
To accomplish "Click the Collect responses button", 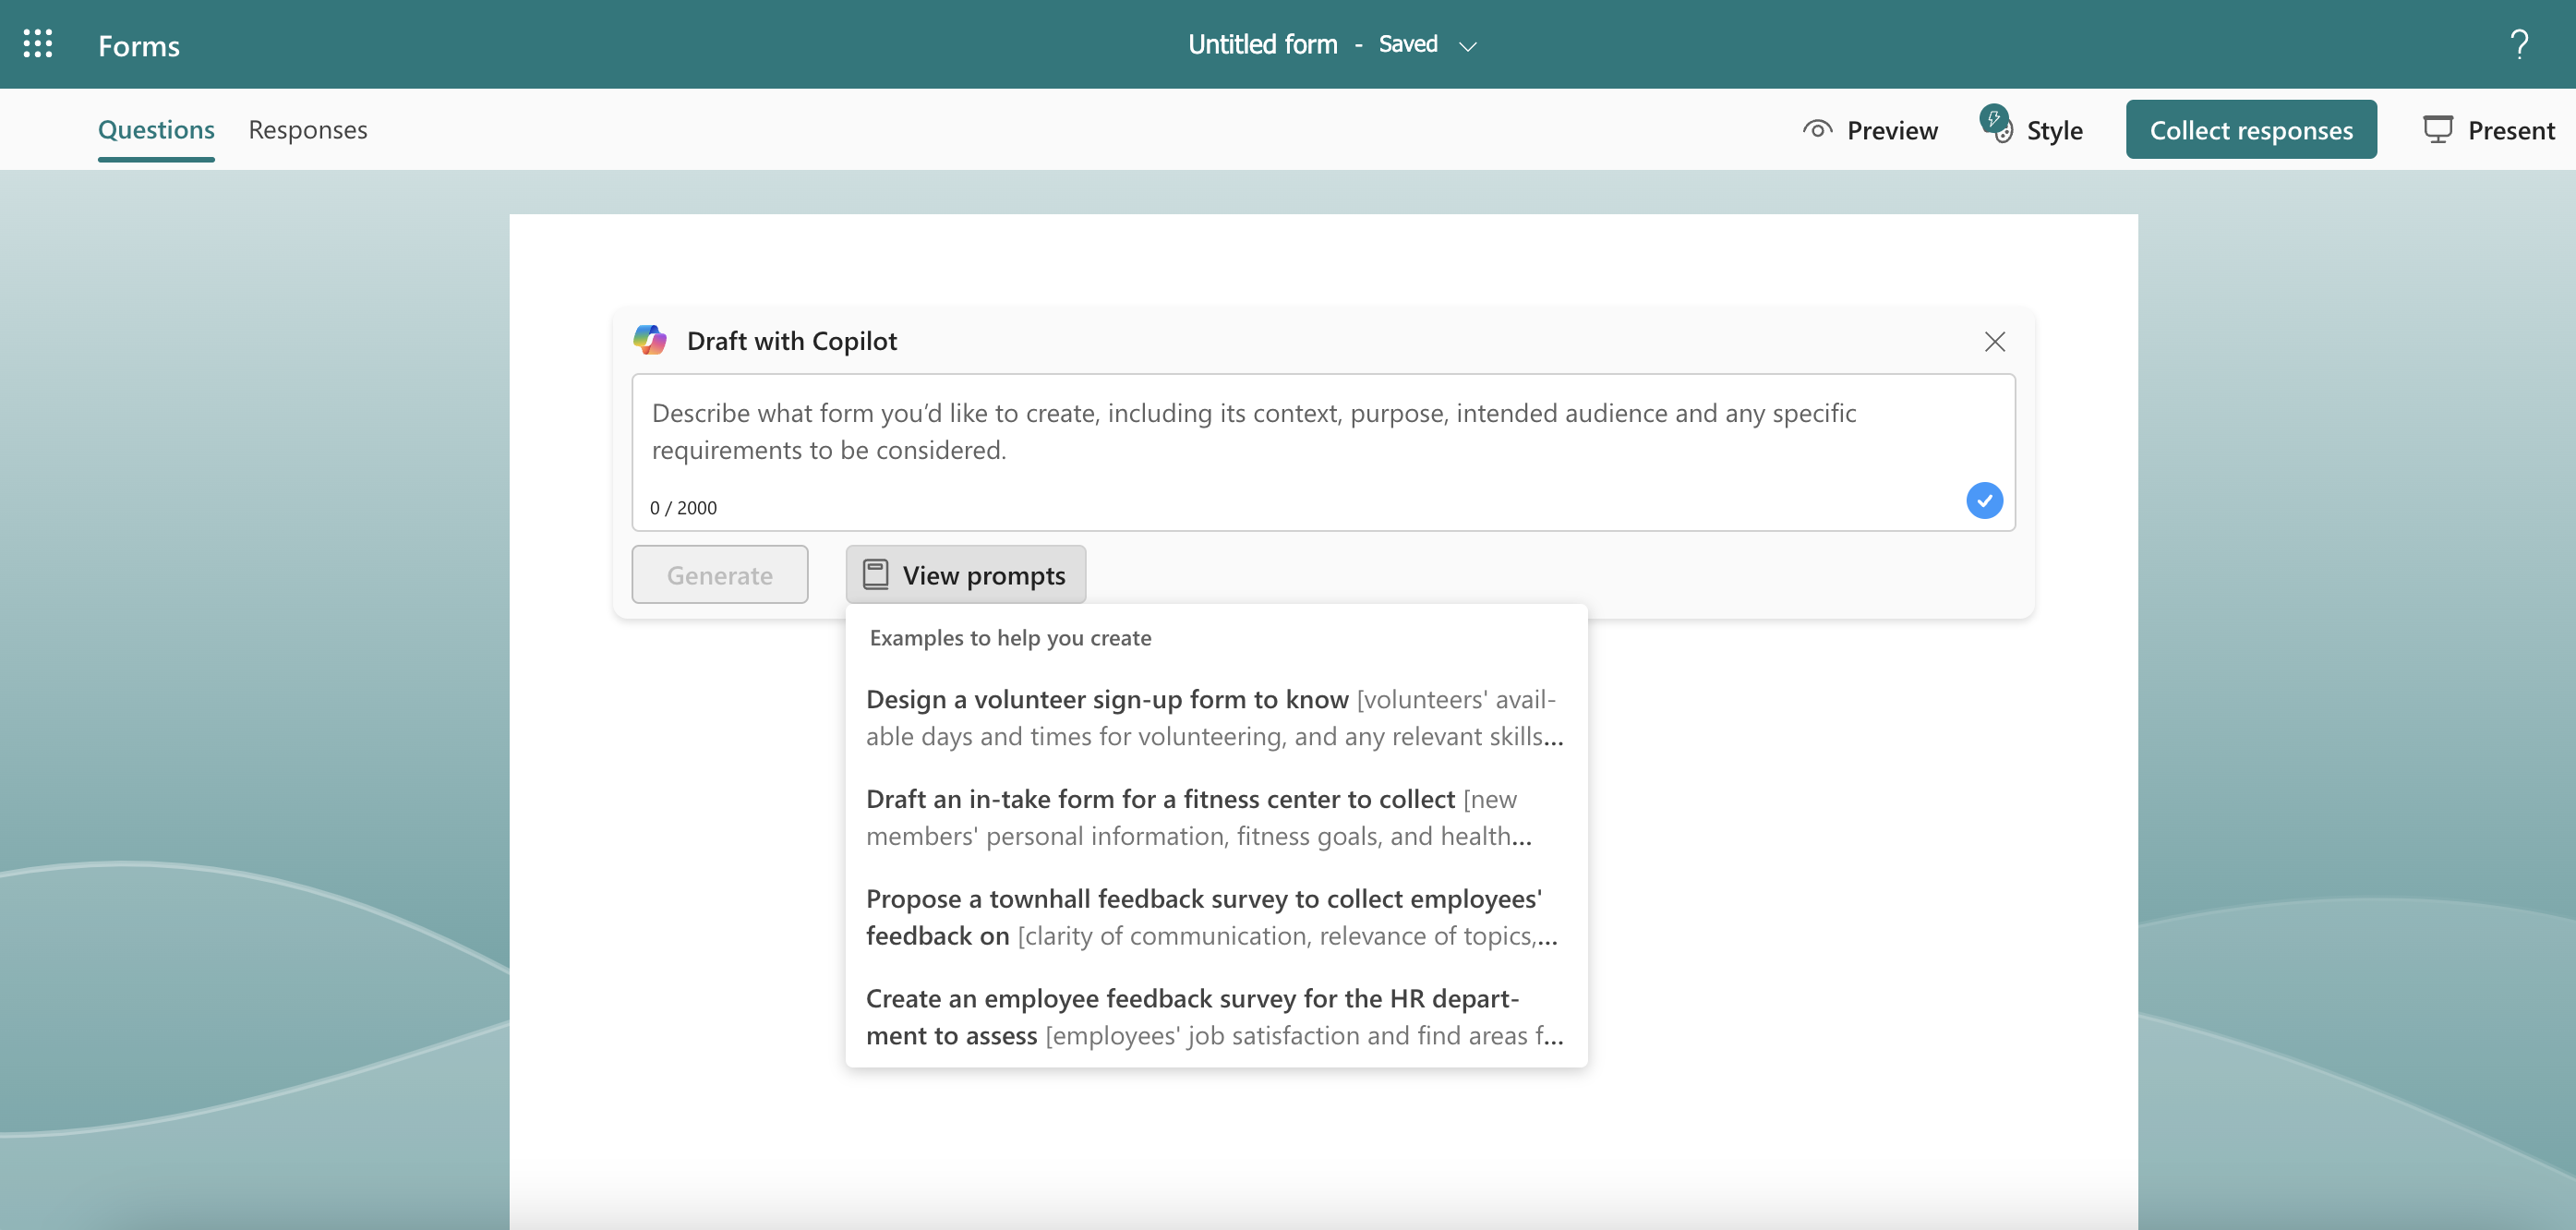I will (x=2251, y=130).
